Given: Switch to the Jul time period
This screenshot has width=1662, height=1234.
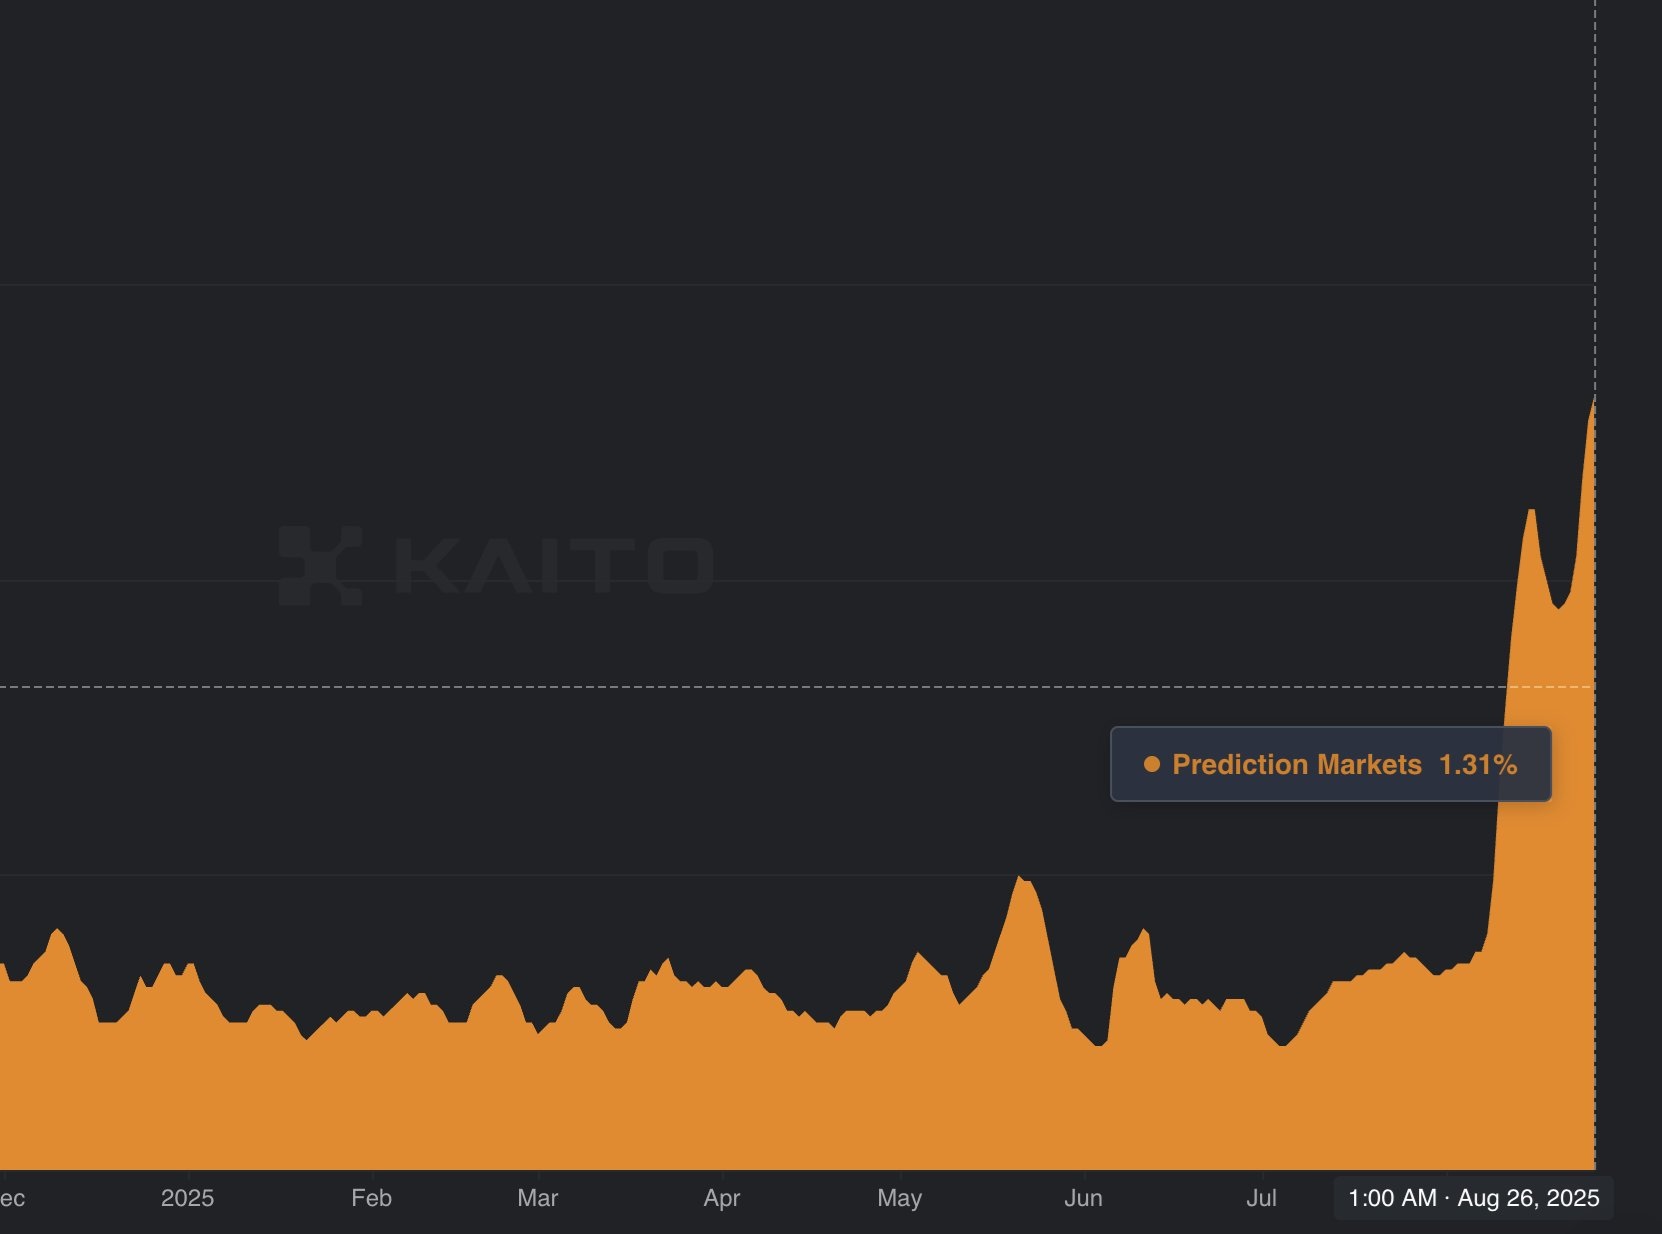Looking at the screenshot, I should (1265, 1197).
